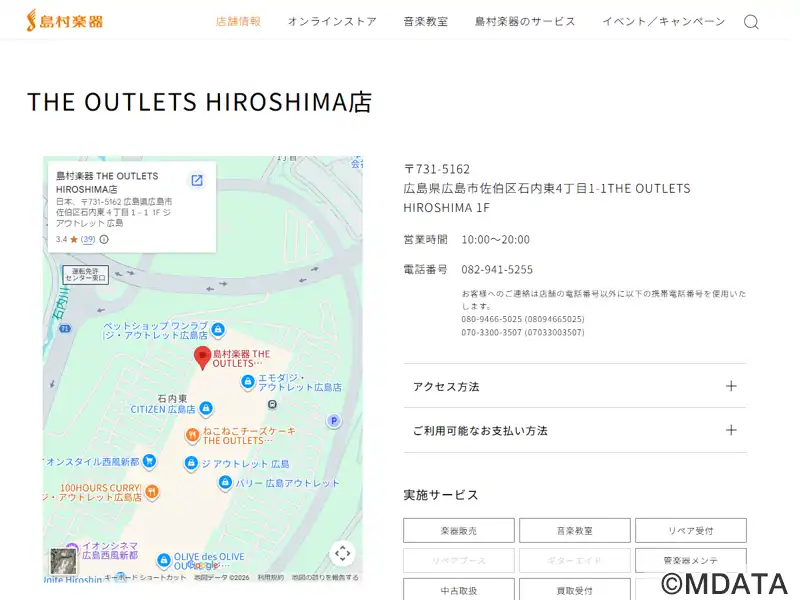Click the rating info circle icon
The image size is (800, 600).
pyautogui.click(x=104, y=239)
